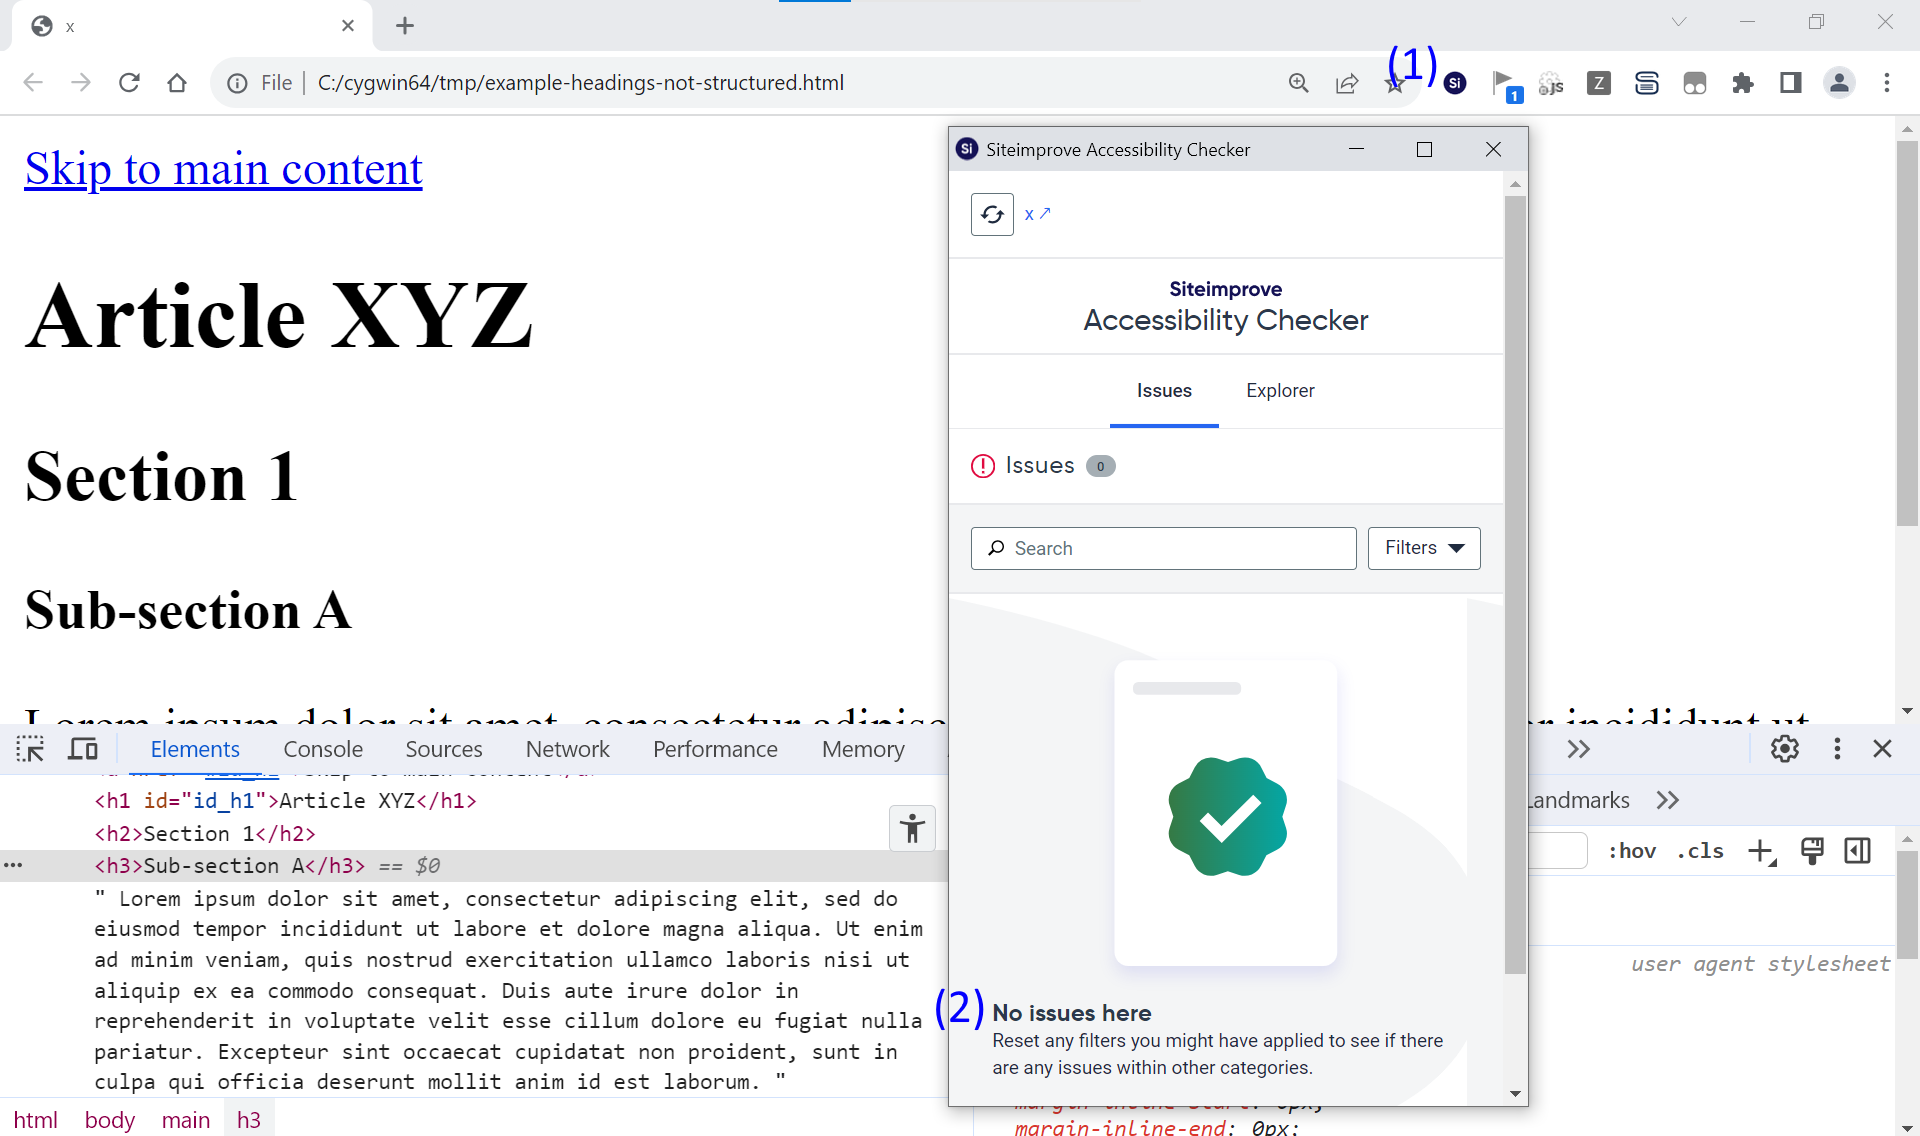1920x1136 pixels.
Task: Open zoom control in address bar
Action: pos(1298,83)
